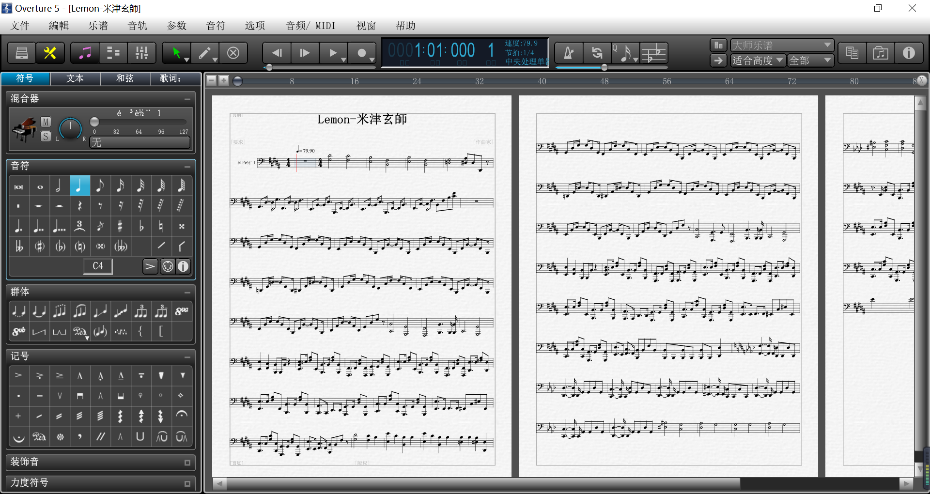
Task: Toggle the metronome button
Action: tap(568, 53)
